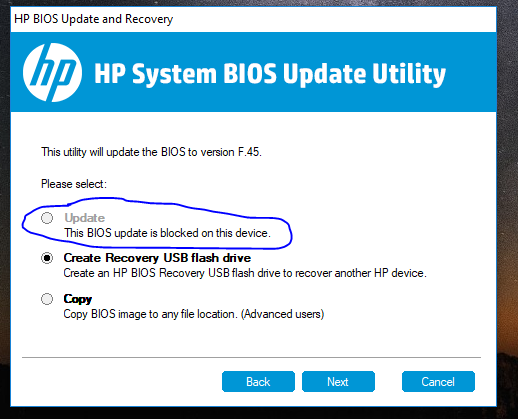This screenshot has width=518, height=419.
Task: Click the greyed-out Update radio button
Action: pos(47,218)
